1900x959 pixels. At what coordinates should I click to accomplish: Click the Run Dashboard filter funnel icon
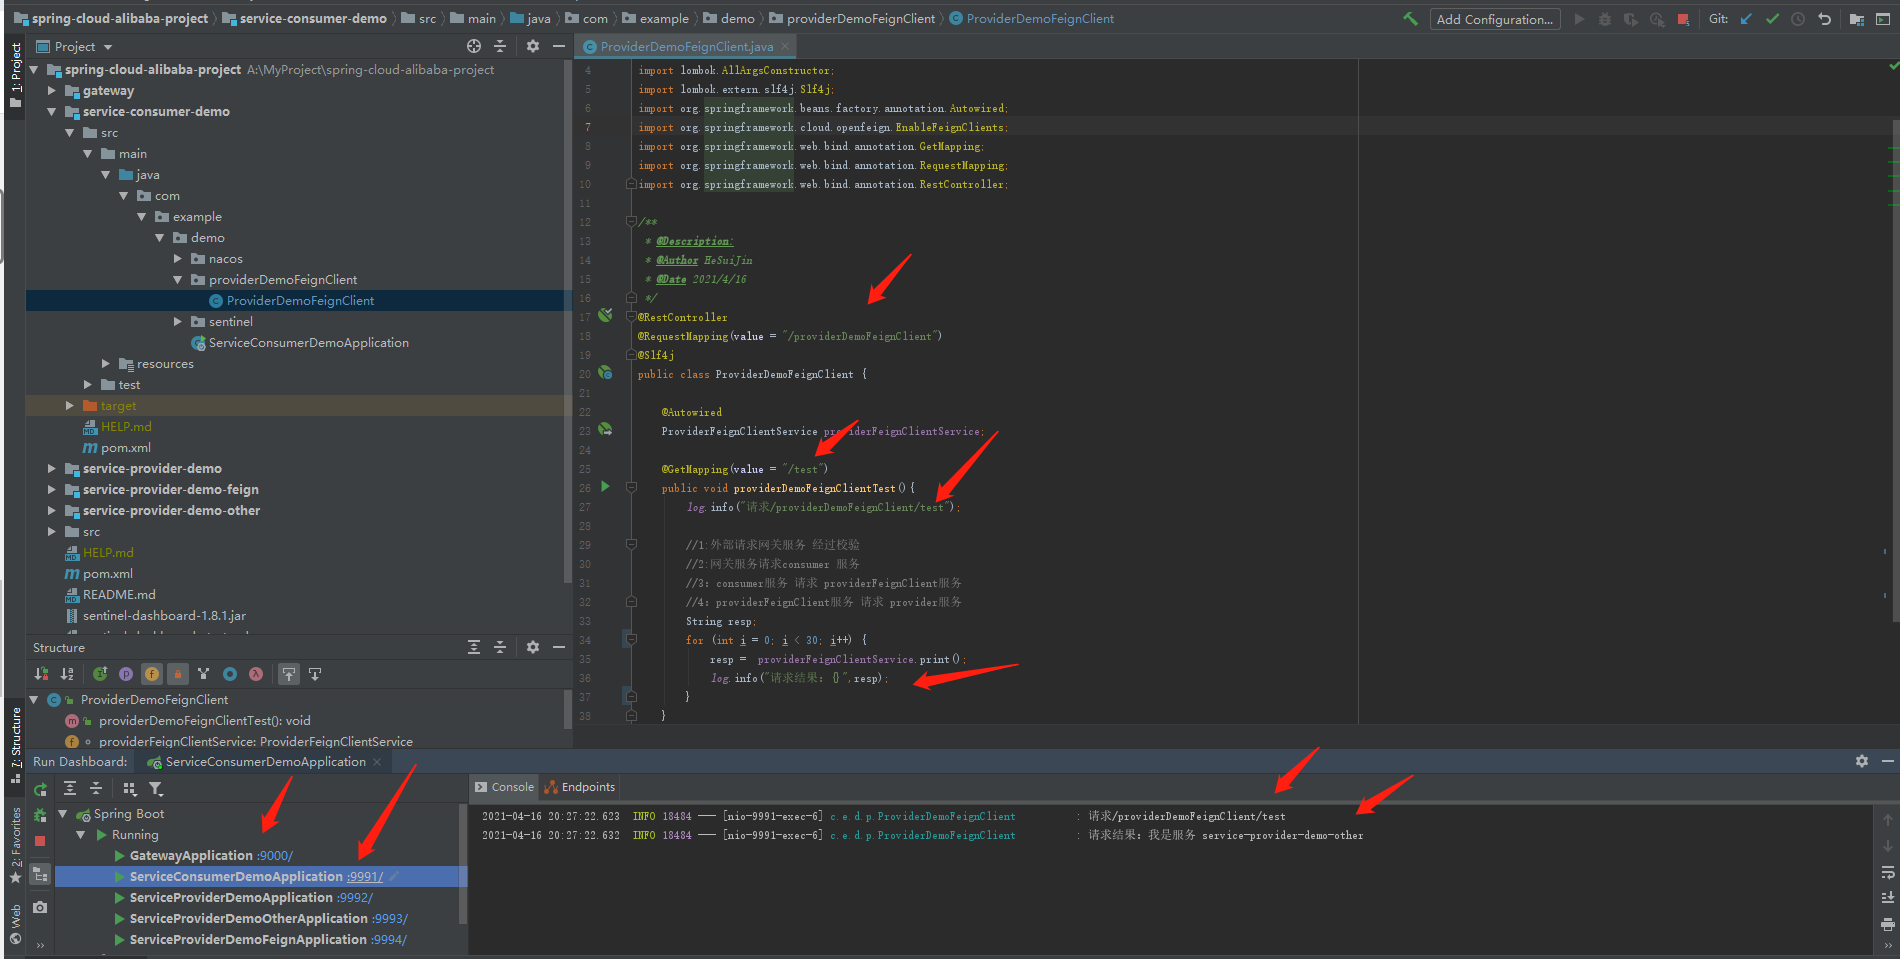click(x=156, y=789)
